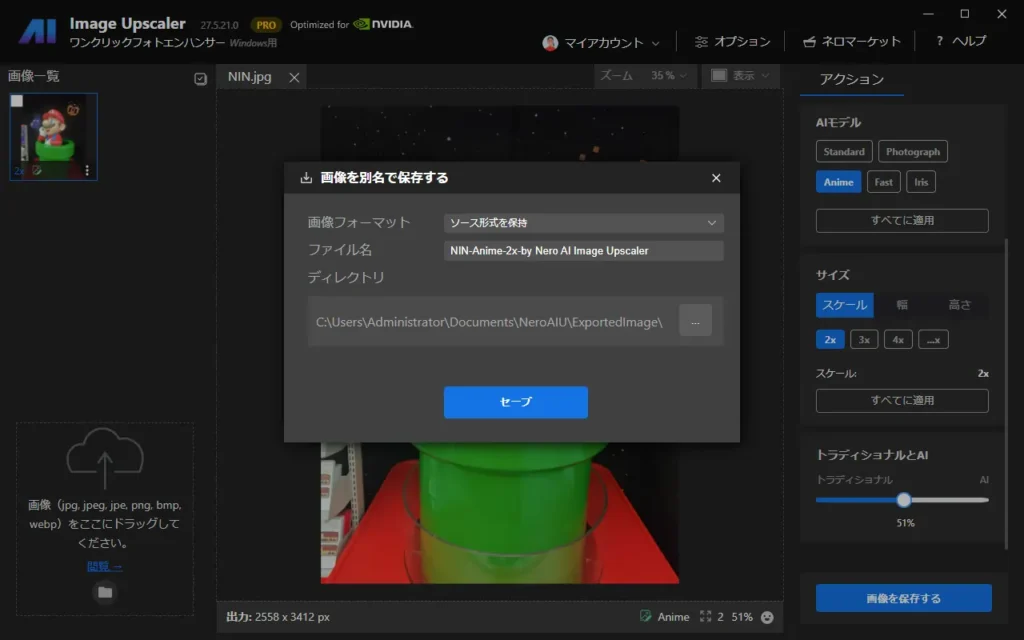1024x640 pixels.
Task: Click the blue セーブ button
Action: (x=515, y=402)
